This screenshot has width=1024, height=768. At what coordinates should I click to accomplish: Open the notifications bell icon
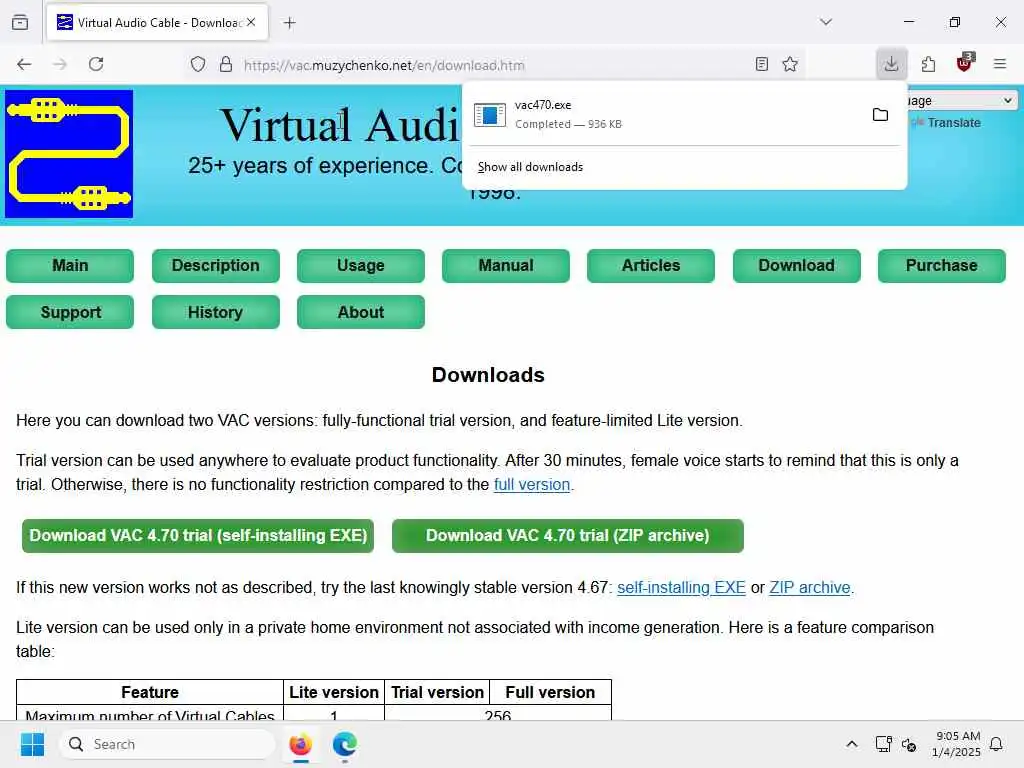[996, 744]
